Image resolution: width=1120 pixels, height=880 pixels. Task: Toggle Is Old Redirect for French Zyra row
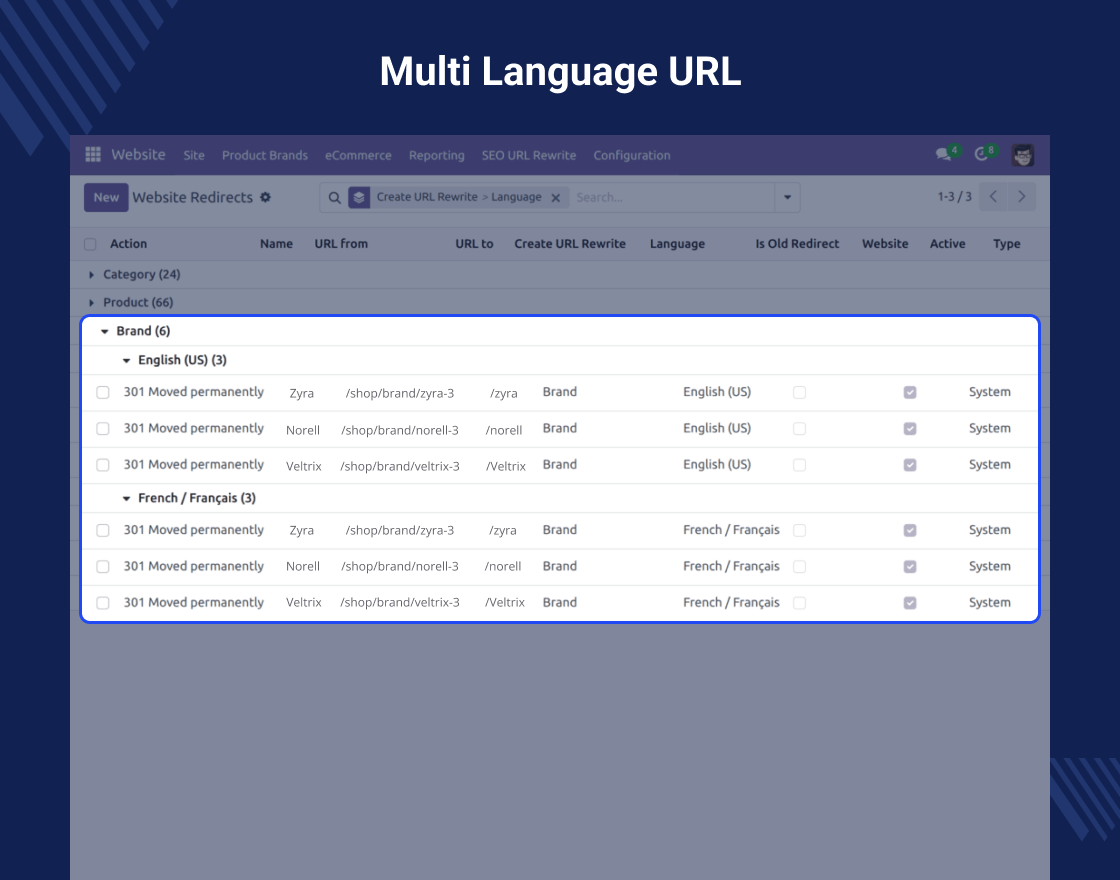[799, 531]
